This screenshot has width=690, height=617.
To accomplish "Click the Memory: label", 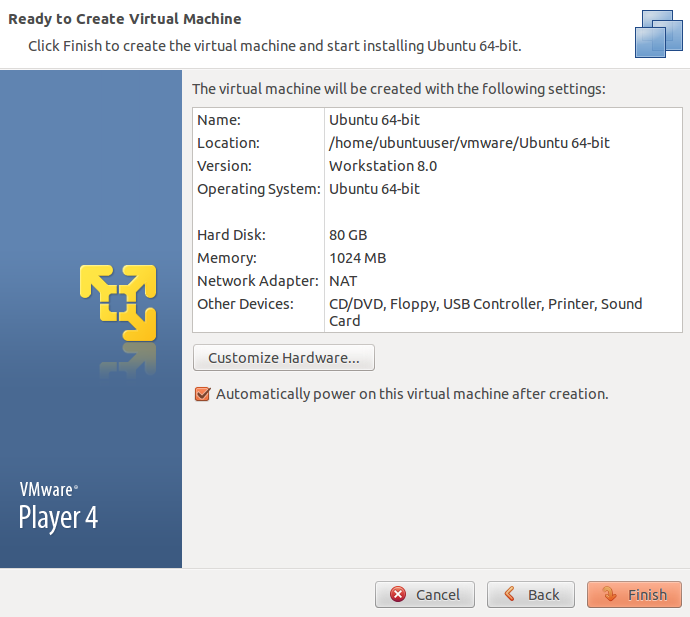I will (227, 258).
